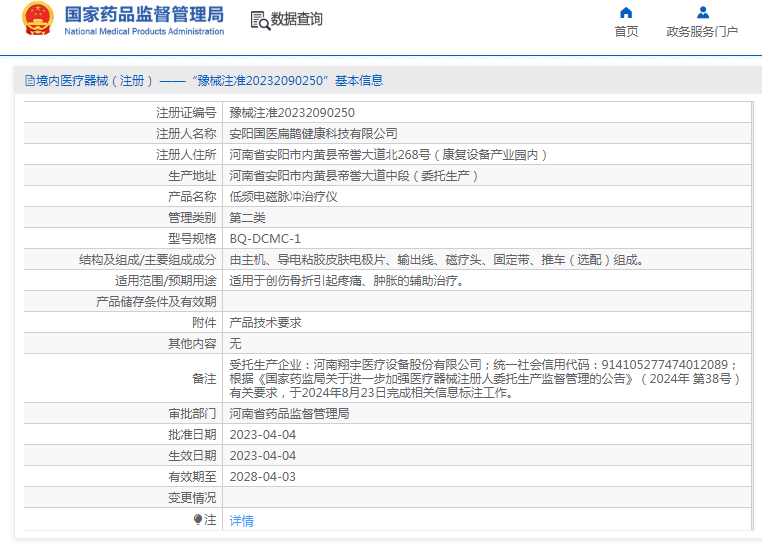This screenshot has height=550, width=762.
Task: Open the 数据查询 search icon
Action: click(x=260, y=20)
